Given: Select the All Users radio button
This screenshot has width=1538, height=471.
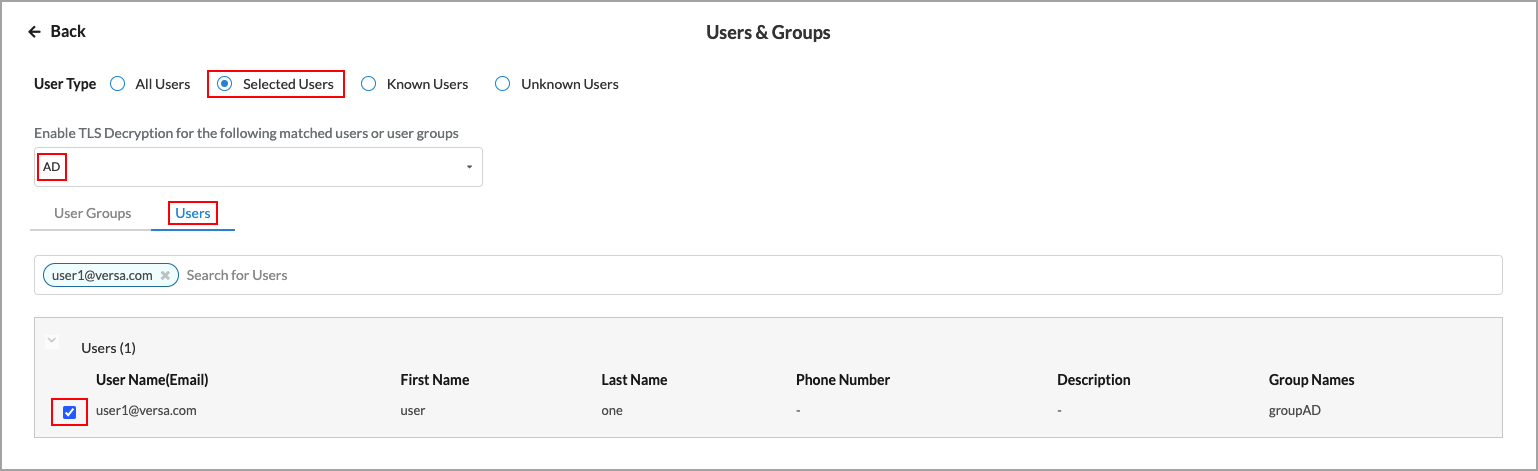Looking at the screenshot, I should 117,84.
